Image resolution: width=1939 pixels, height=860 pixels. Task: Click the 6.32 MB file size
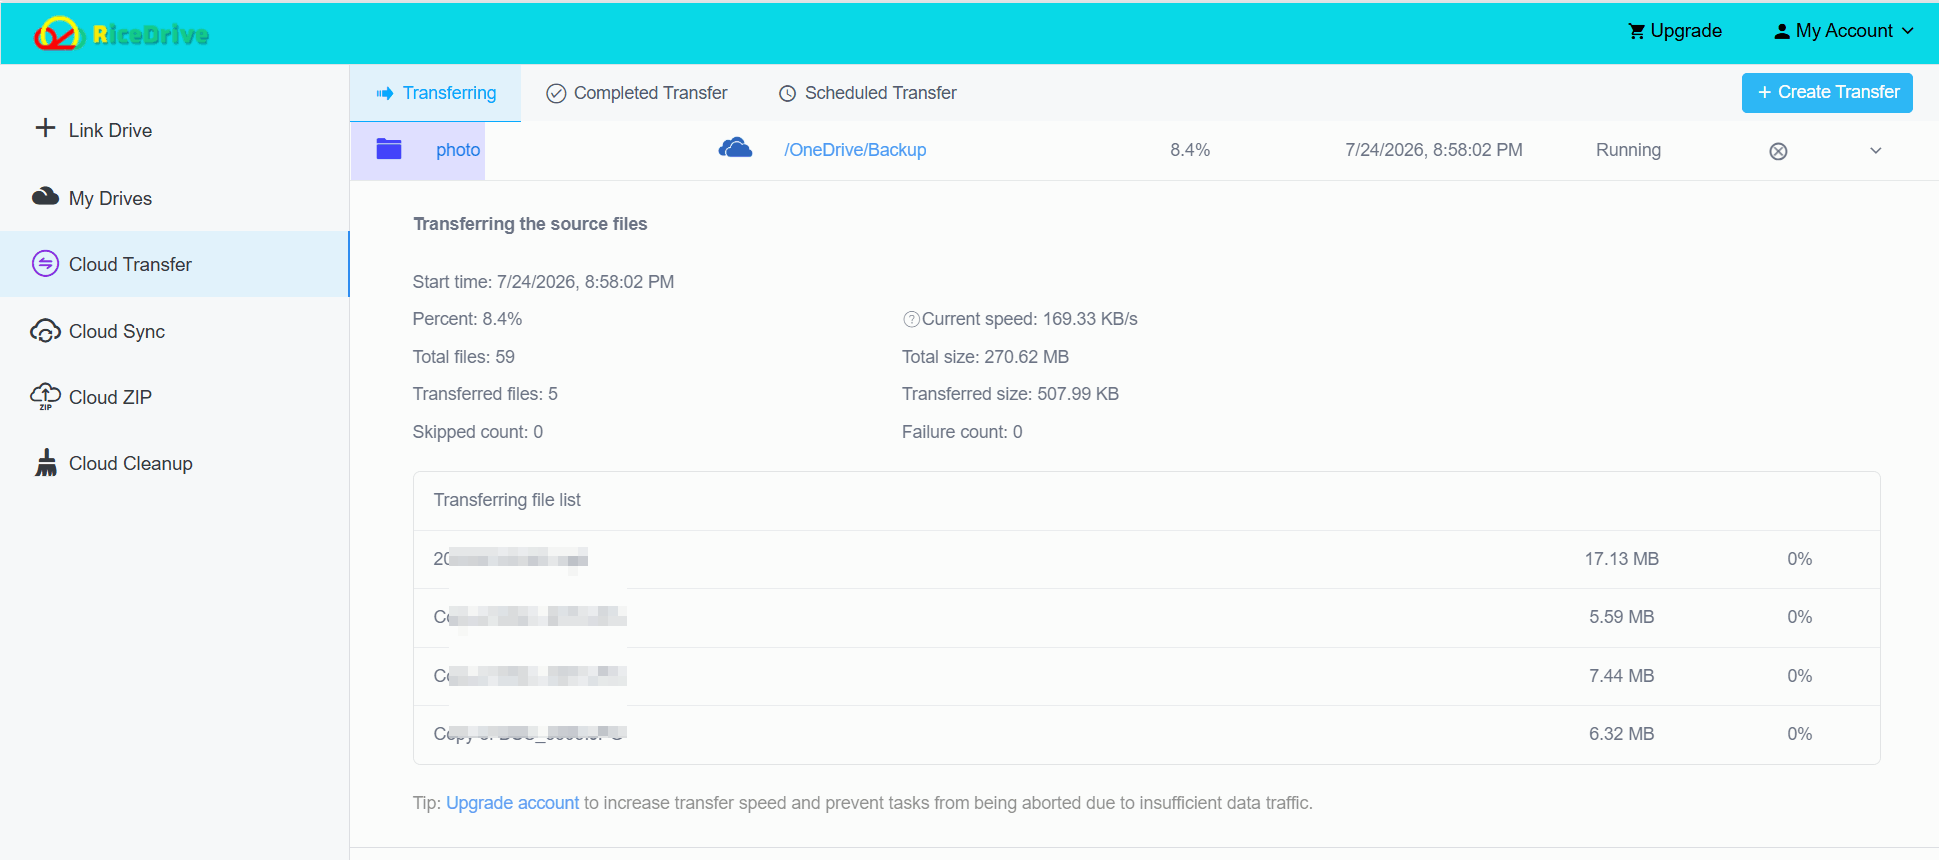(1621, 734)
